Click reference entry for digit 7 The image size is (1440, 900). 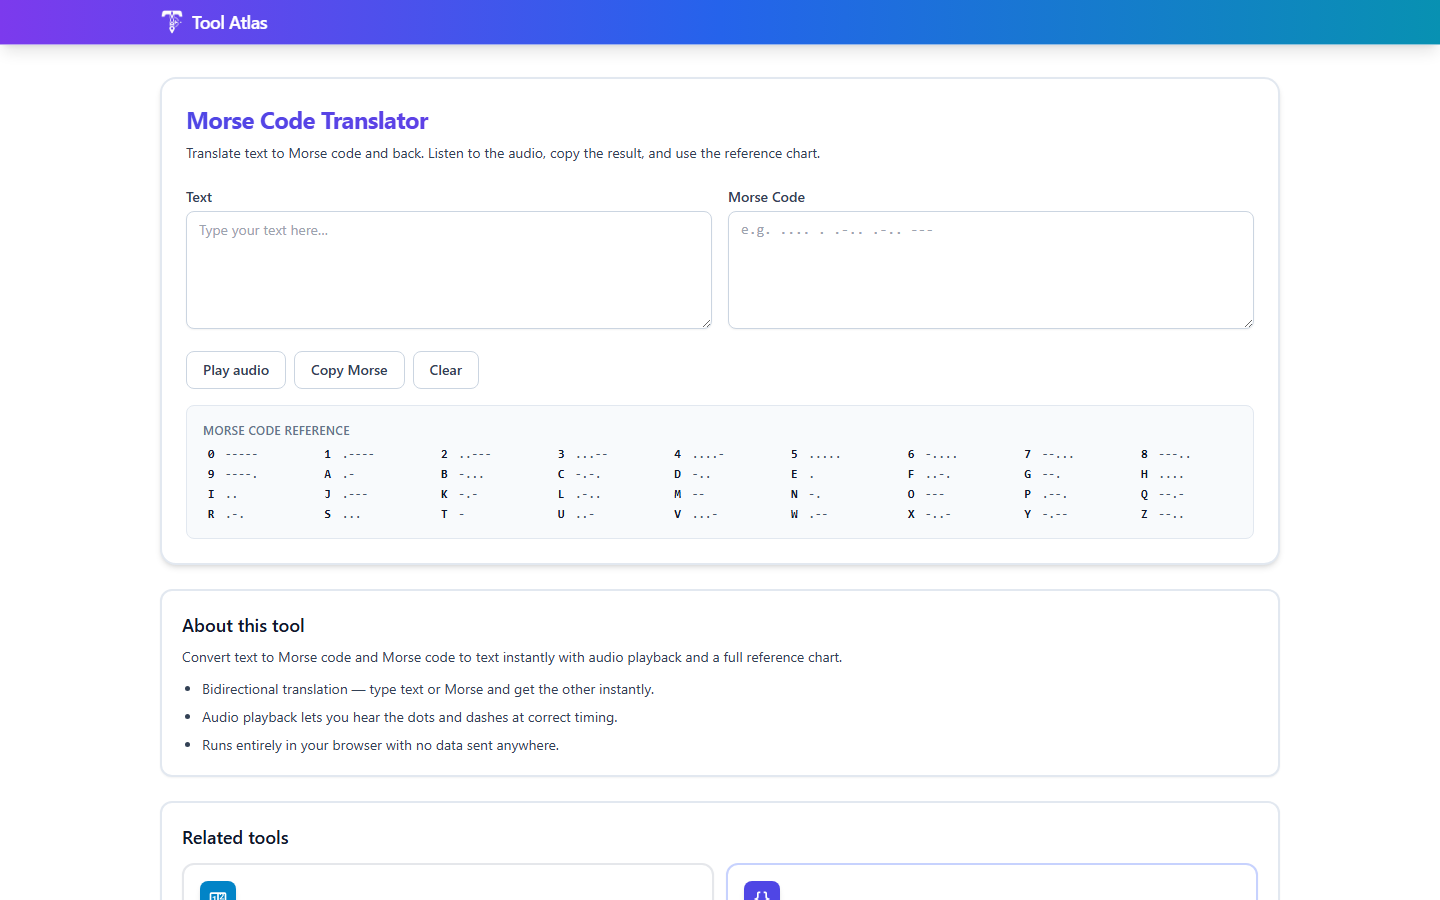pyautogui.click(x=1049, y=454)
